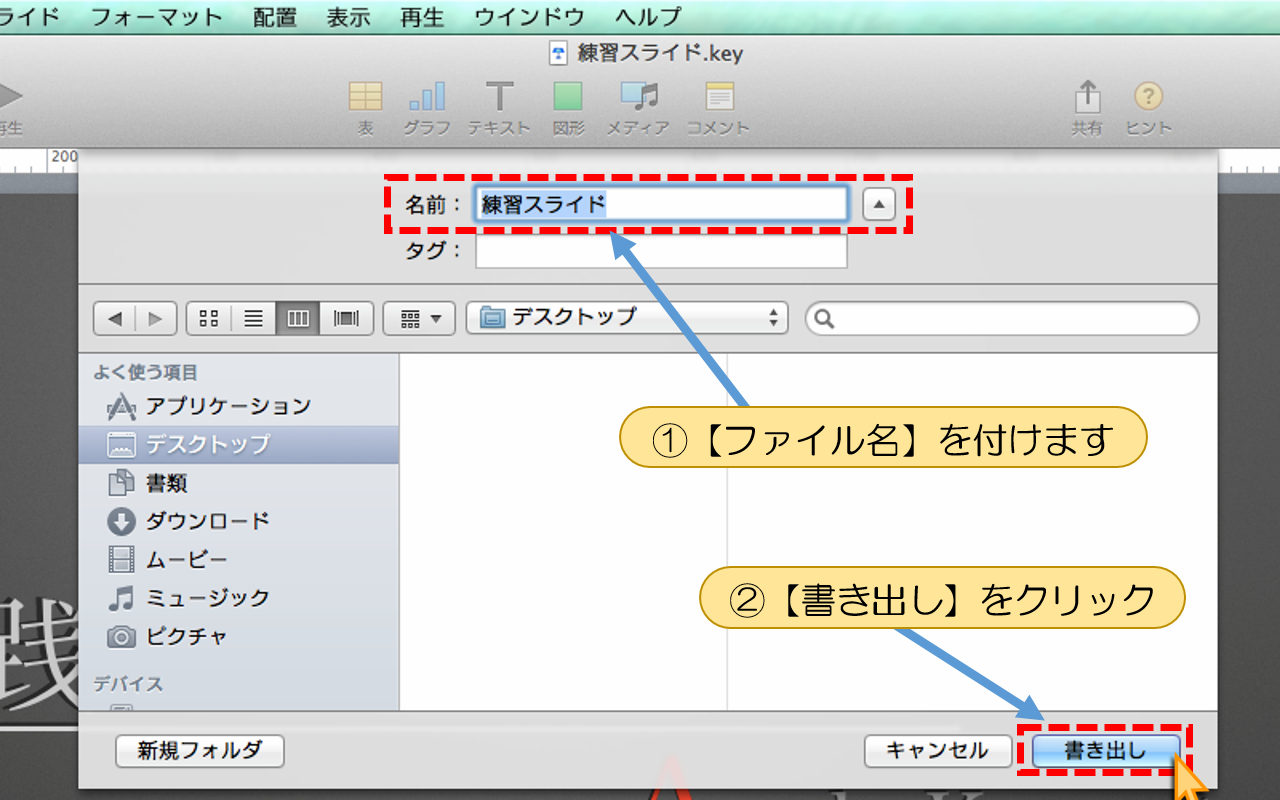Open the 配置 menu

click(275, 16)
